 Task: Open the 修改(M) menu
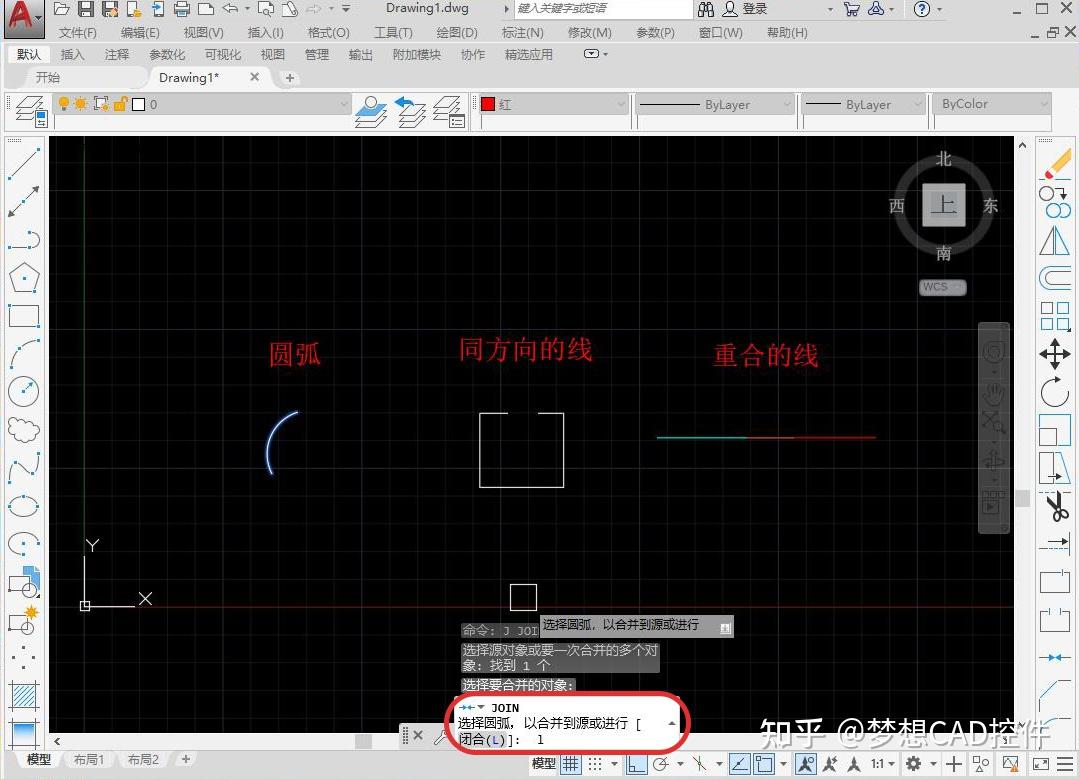coord(590,32)
